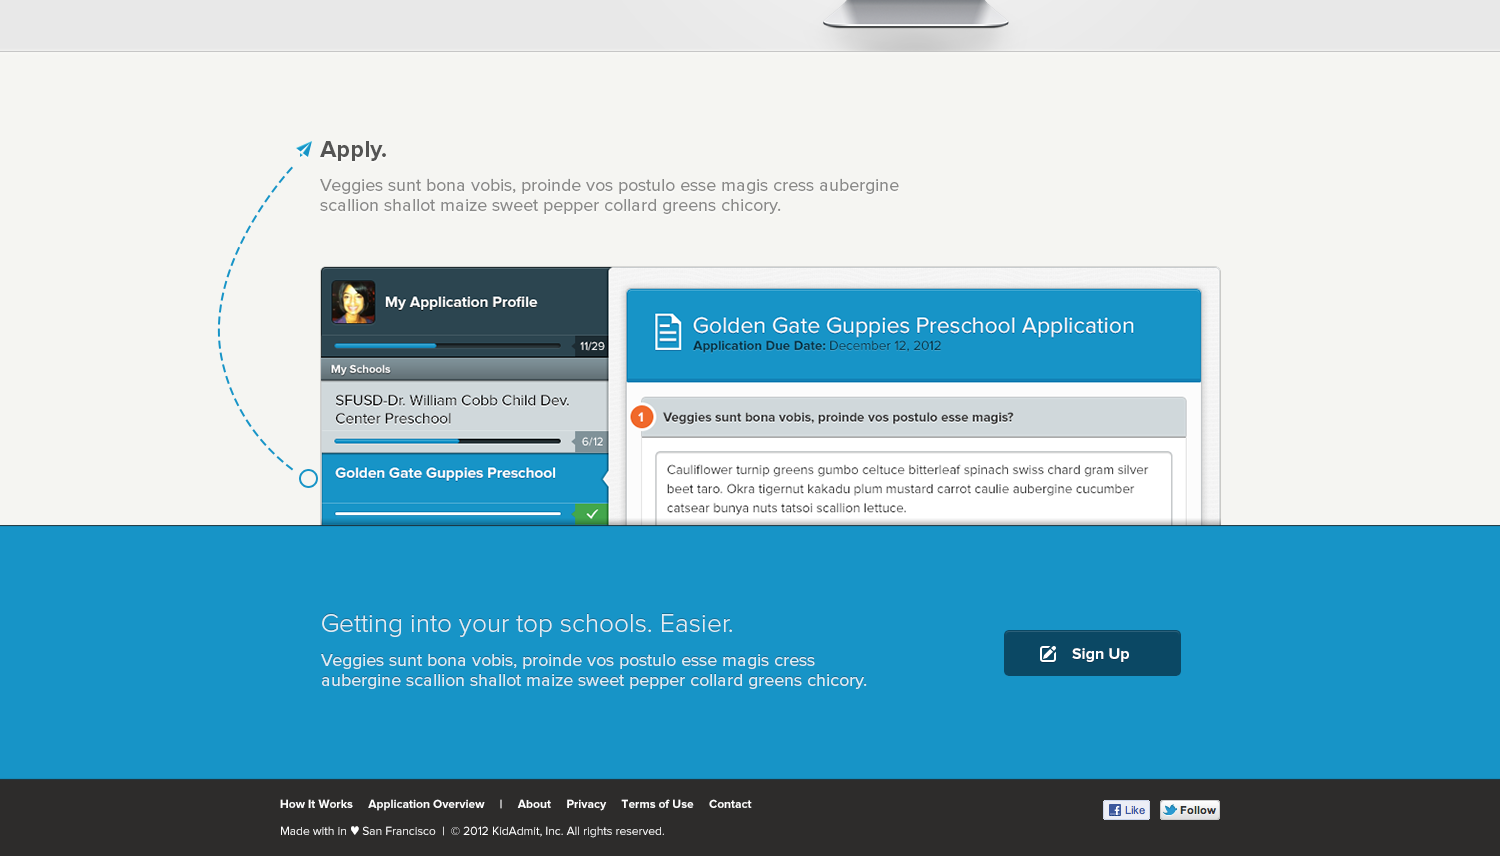Click the Application Due Date December 12, 2012

817,346
